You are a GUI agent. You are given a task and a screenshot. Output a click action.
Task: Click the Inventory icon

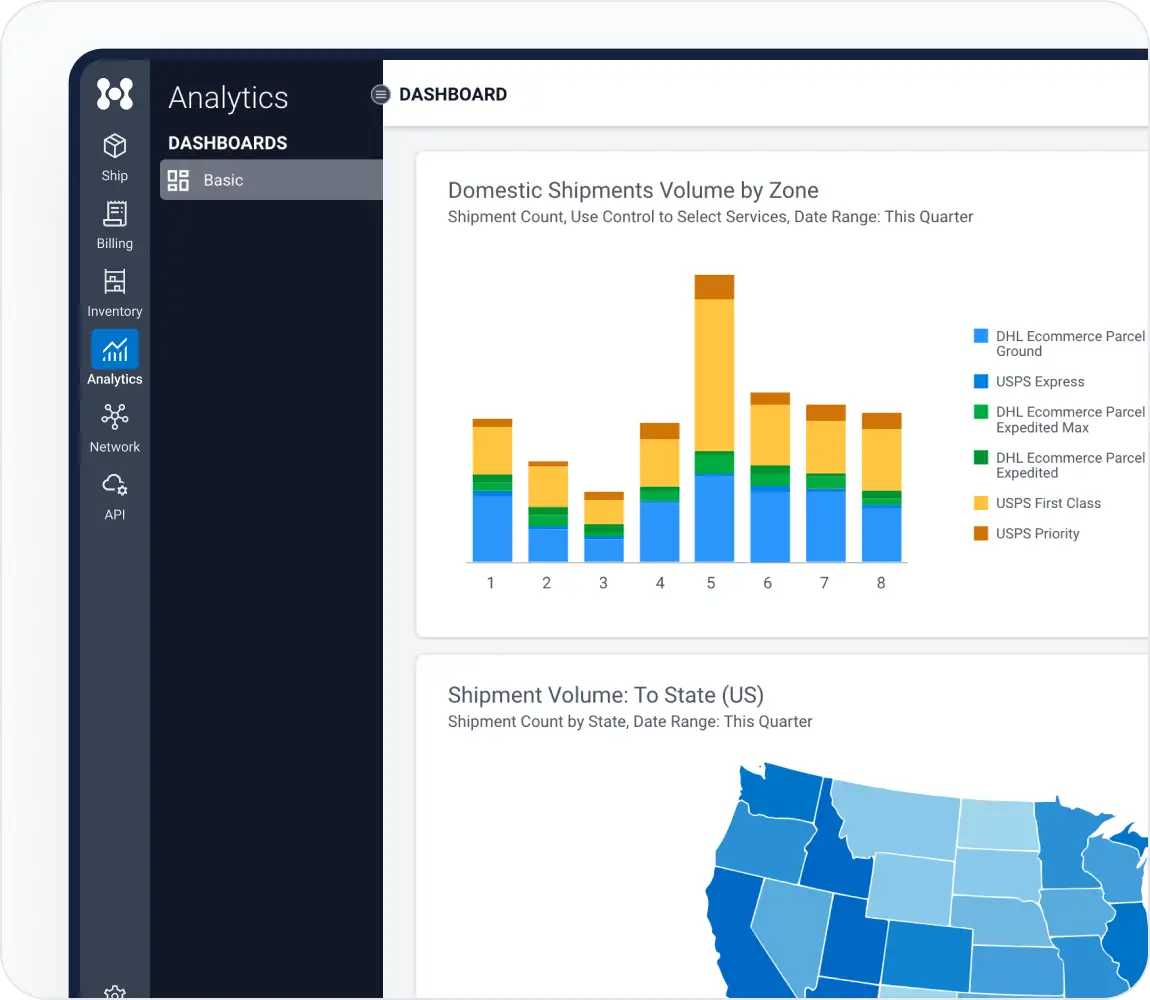[x=114, y=282]
